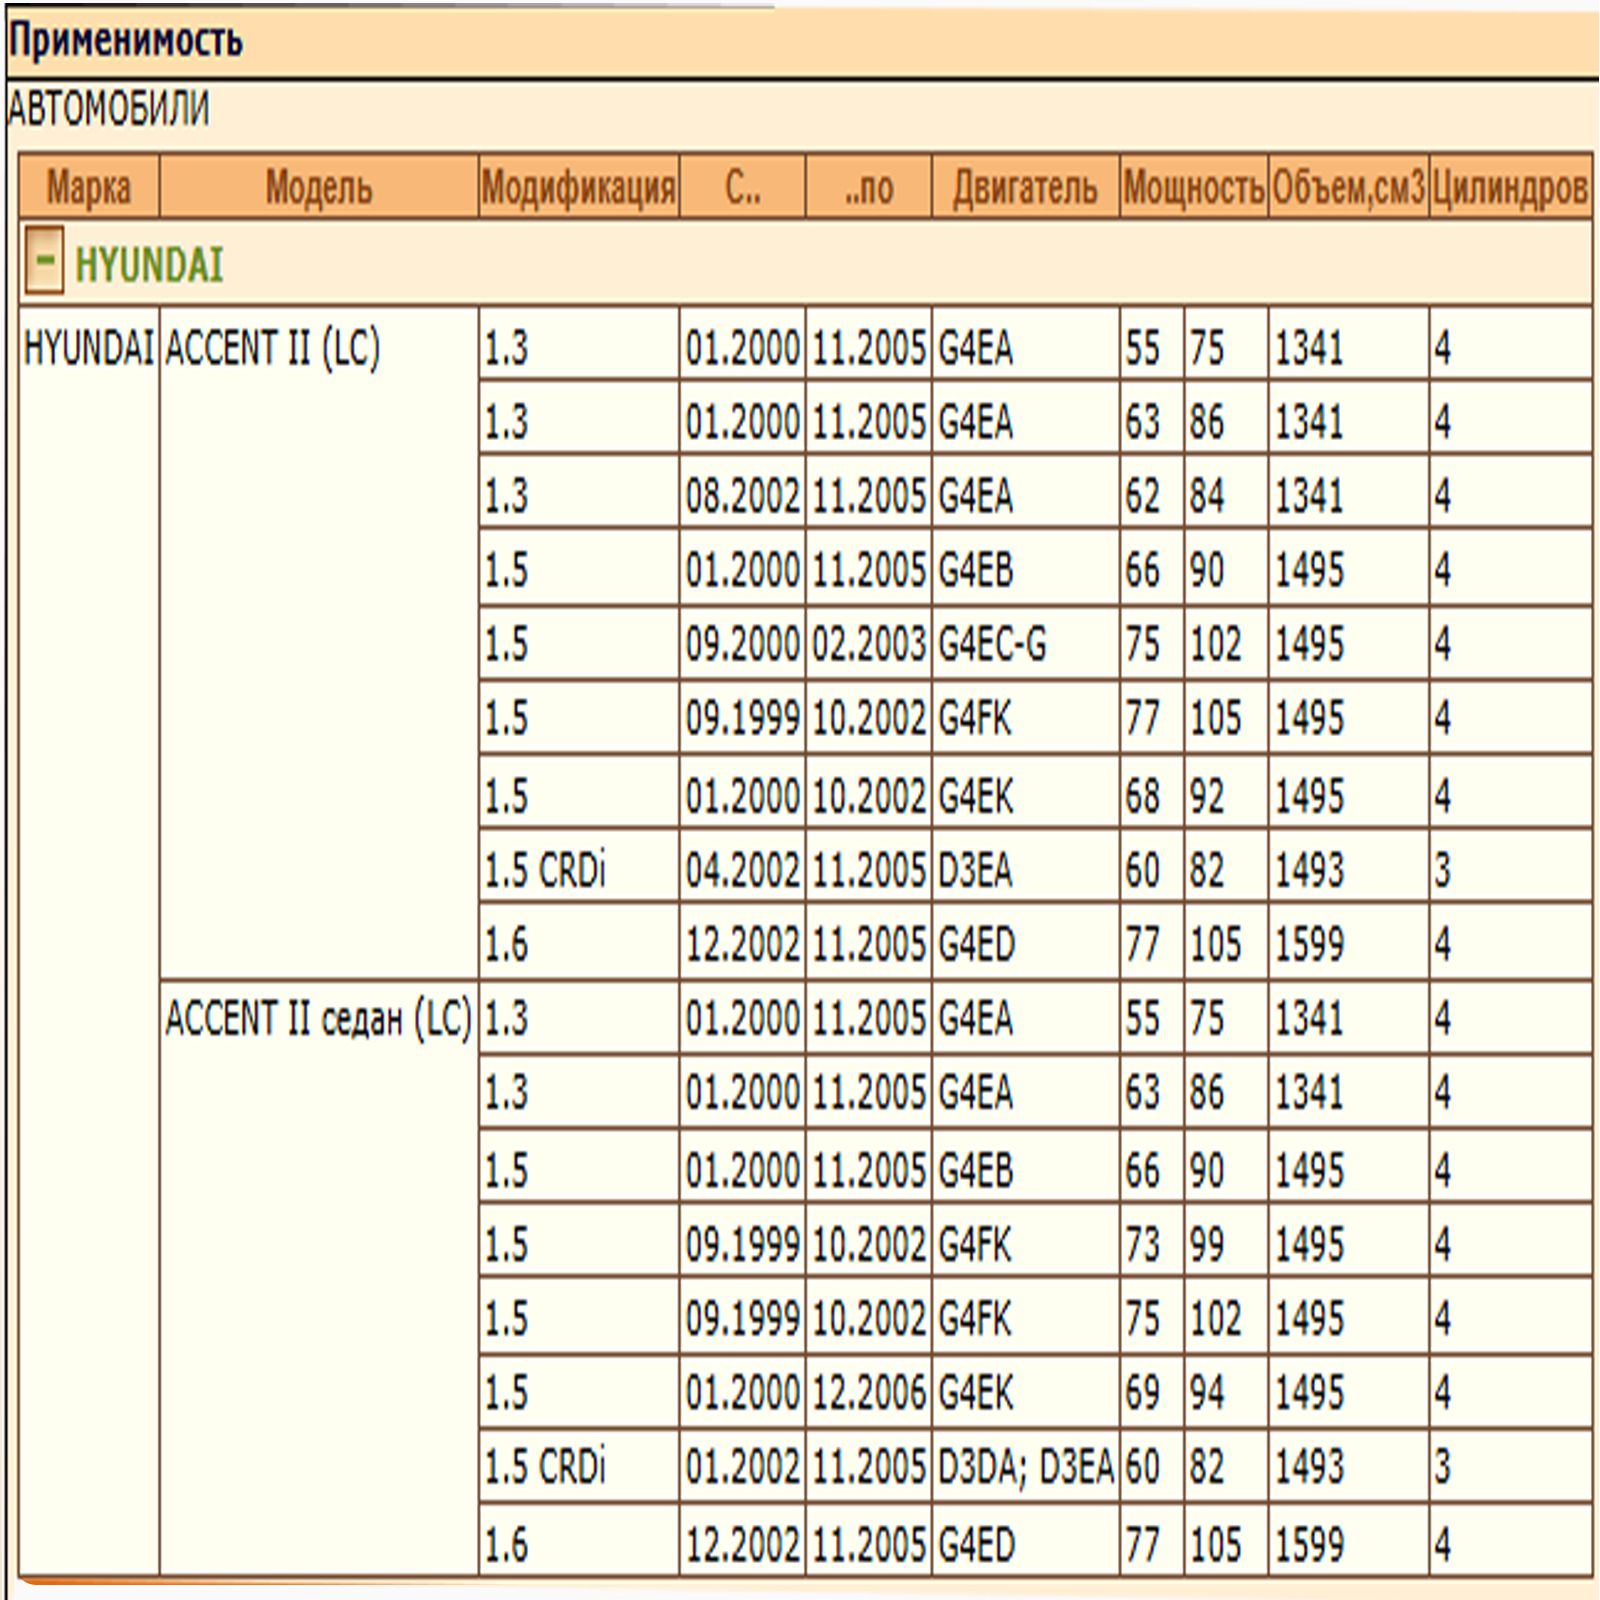Screen dimensions: 1600x1600
Task: Click the HYUNDAI group heading
Action: [148, 265]
